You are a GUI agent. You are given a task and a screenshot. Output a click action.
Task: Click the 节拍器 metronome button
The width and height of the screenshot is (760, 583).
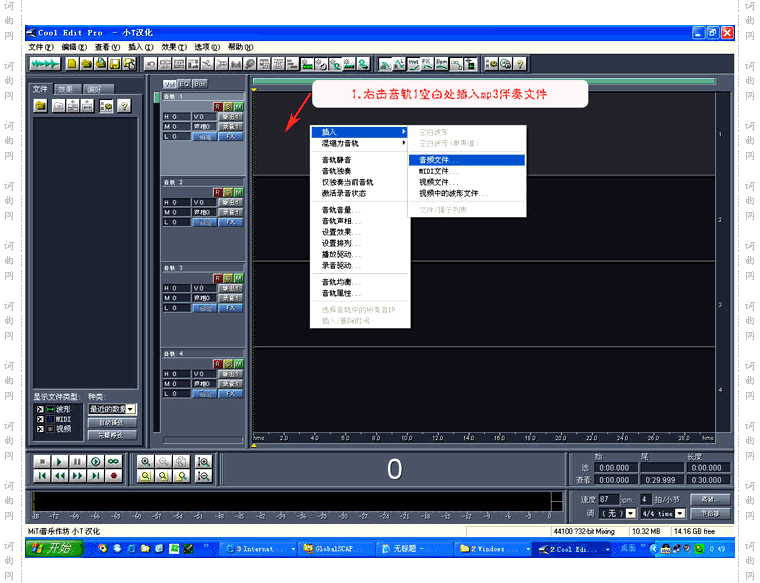coord(710,513)
